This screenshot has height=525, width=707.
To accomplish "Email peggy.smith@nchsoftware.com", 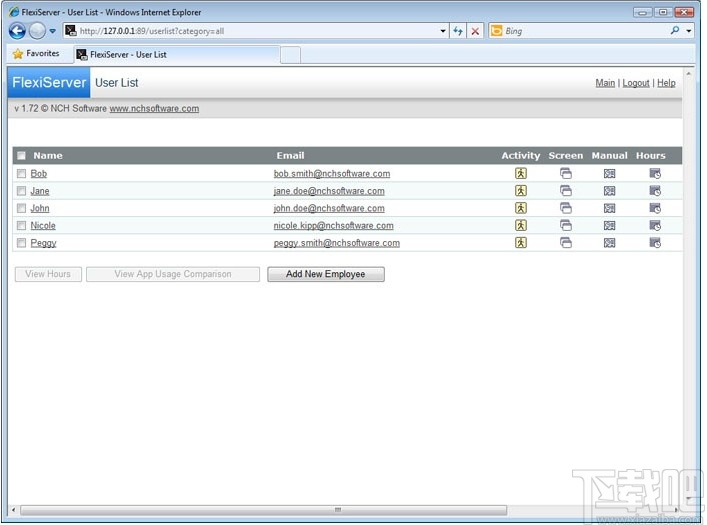I will point(337,243).
